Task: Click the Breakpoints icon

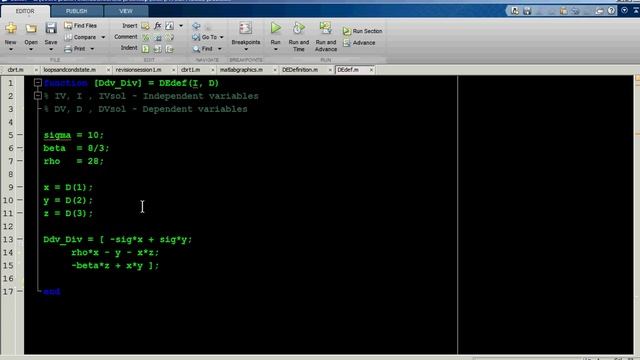Action: 246,28
